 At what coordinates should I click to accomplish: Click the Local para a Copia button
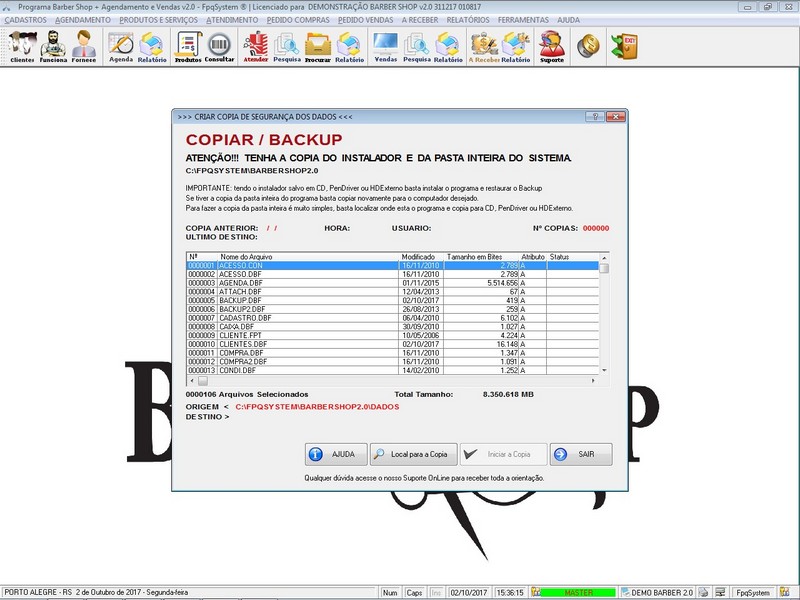pos(413,454)
